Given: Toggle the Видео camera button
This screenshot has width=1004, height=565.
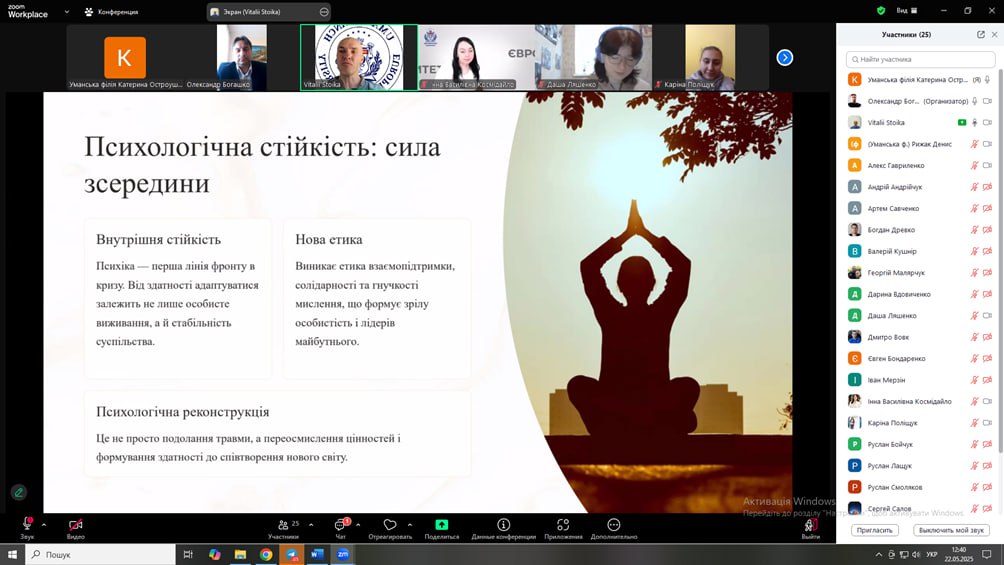Looking at the screenshot, I should [75, 525].
